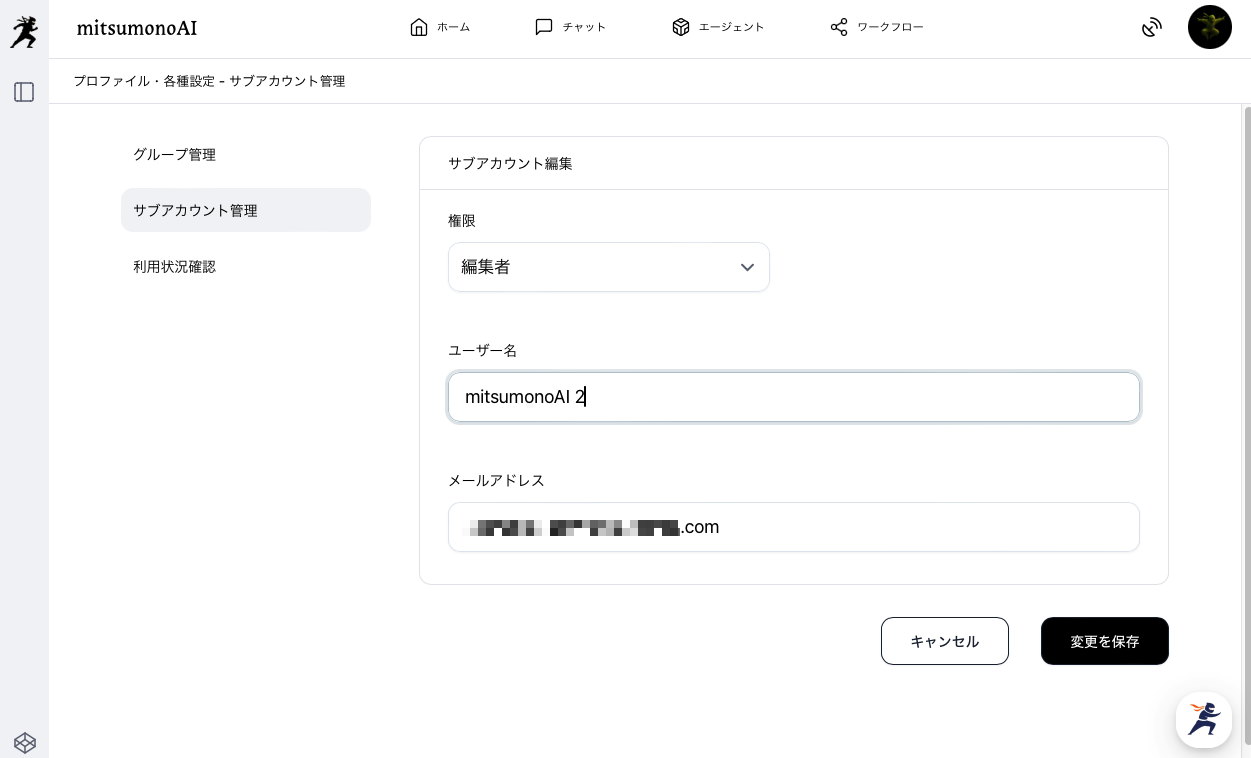Click the ユーザー名 input field

tap(793, 397)
